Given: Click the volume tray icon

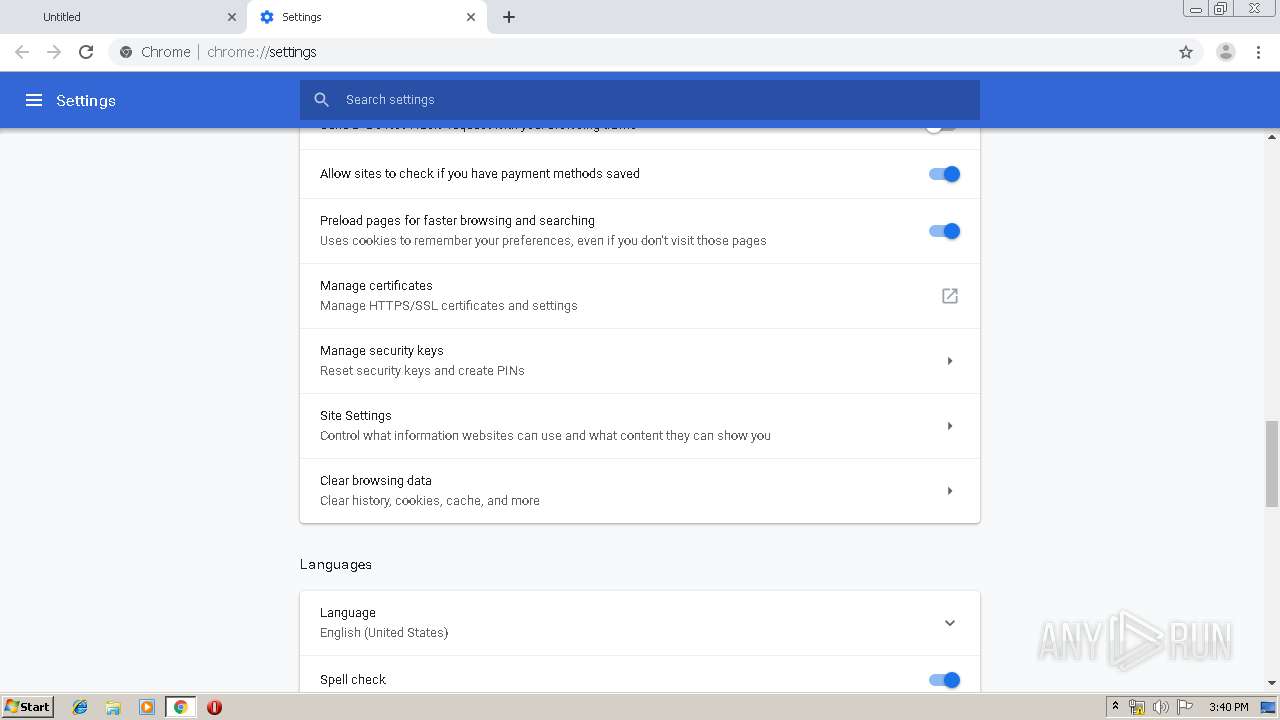Looking at the screenshot, I should click(1161, 707).
